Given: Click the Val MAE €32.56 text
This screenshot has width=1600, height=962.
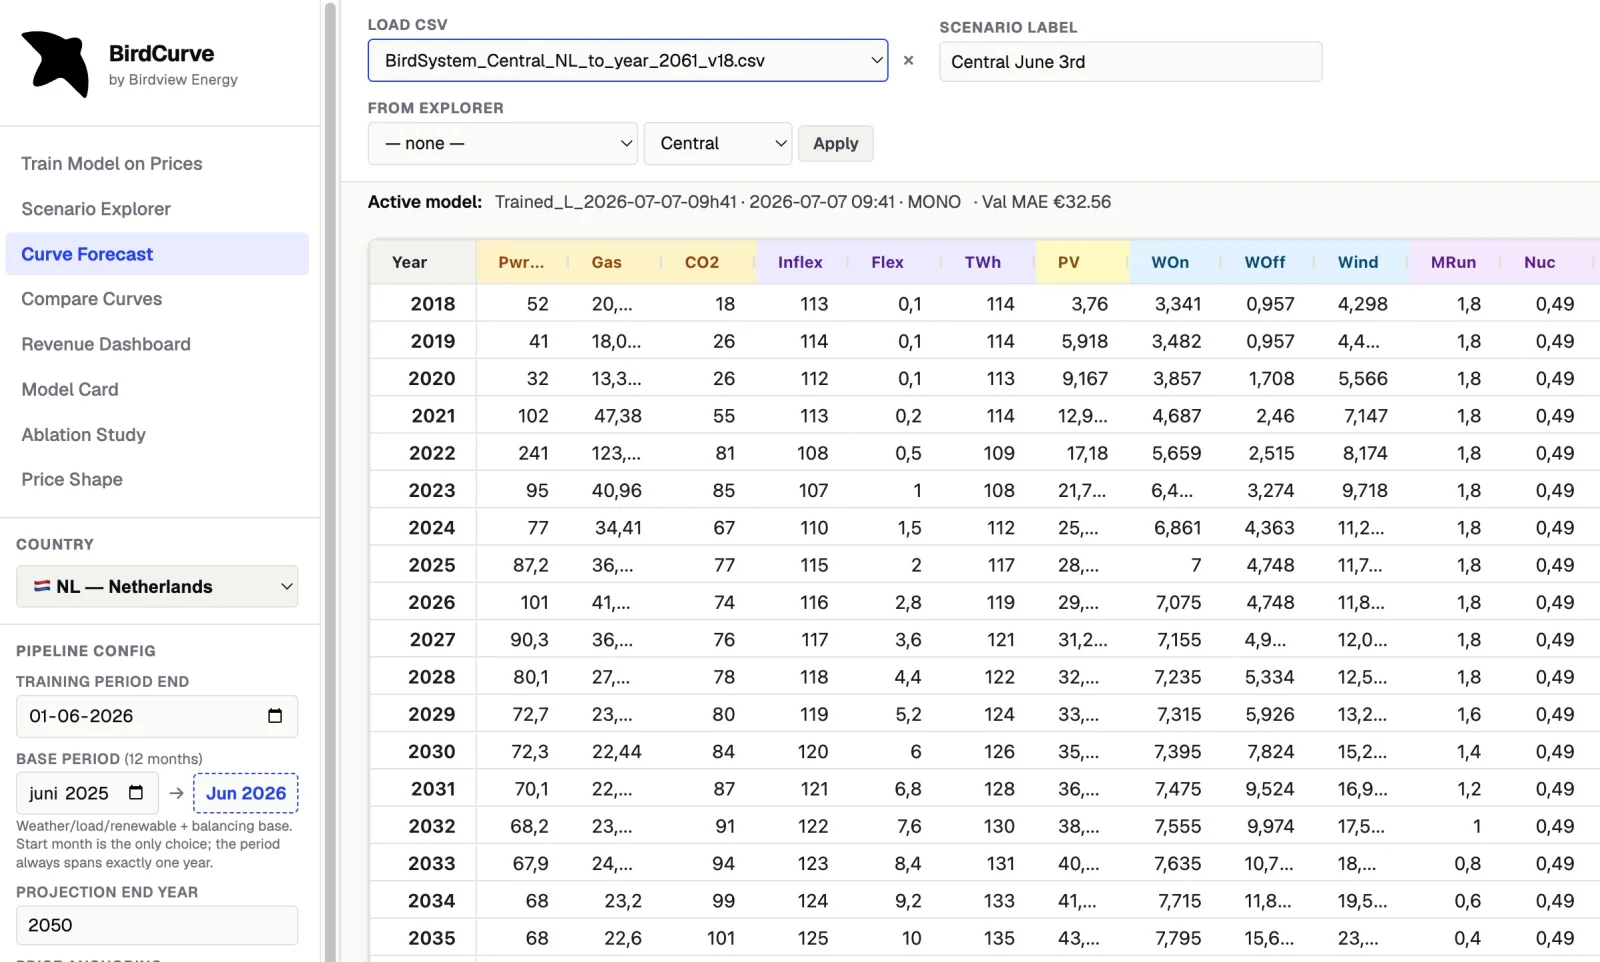Looking at the screenshot, I should 1046,202.
